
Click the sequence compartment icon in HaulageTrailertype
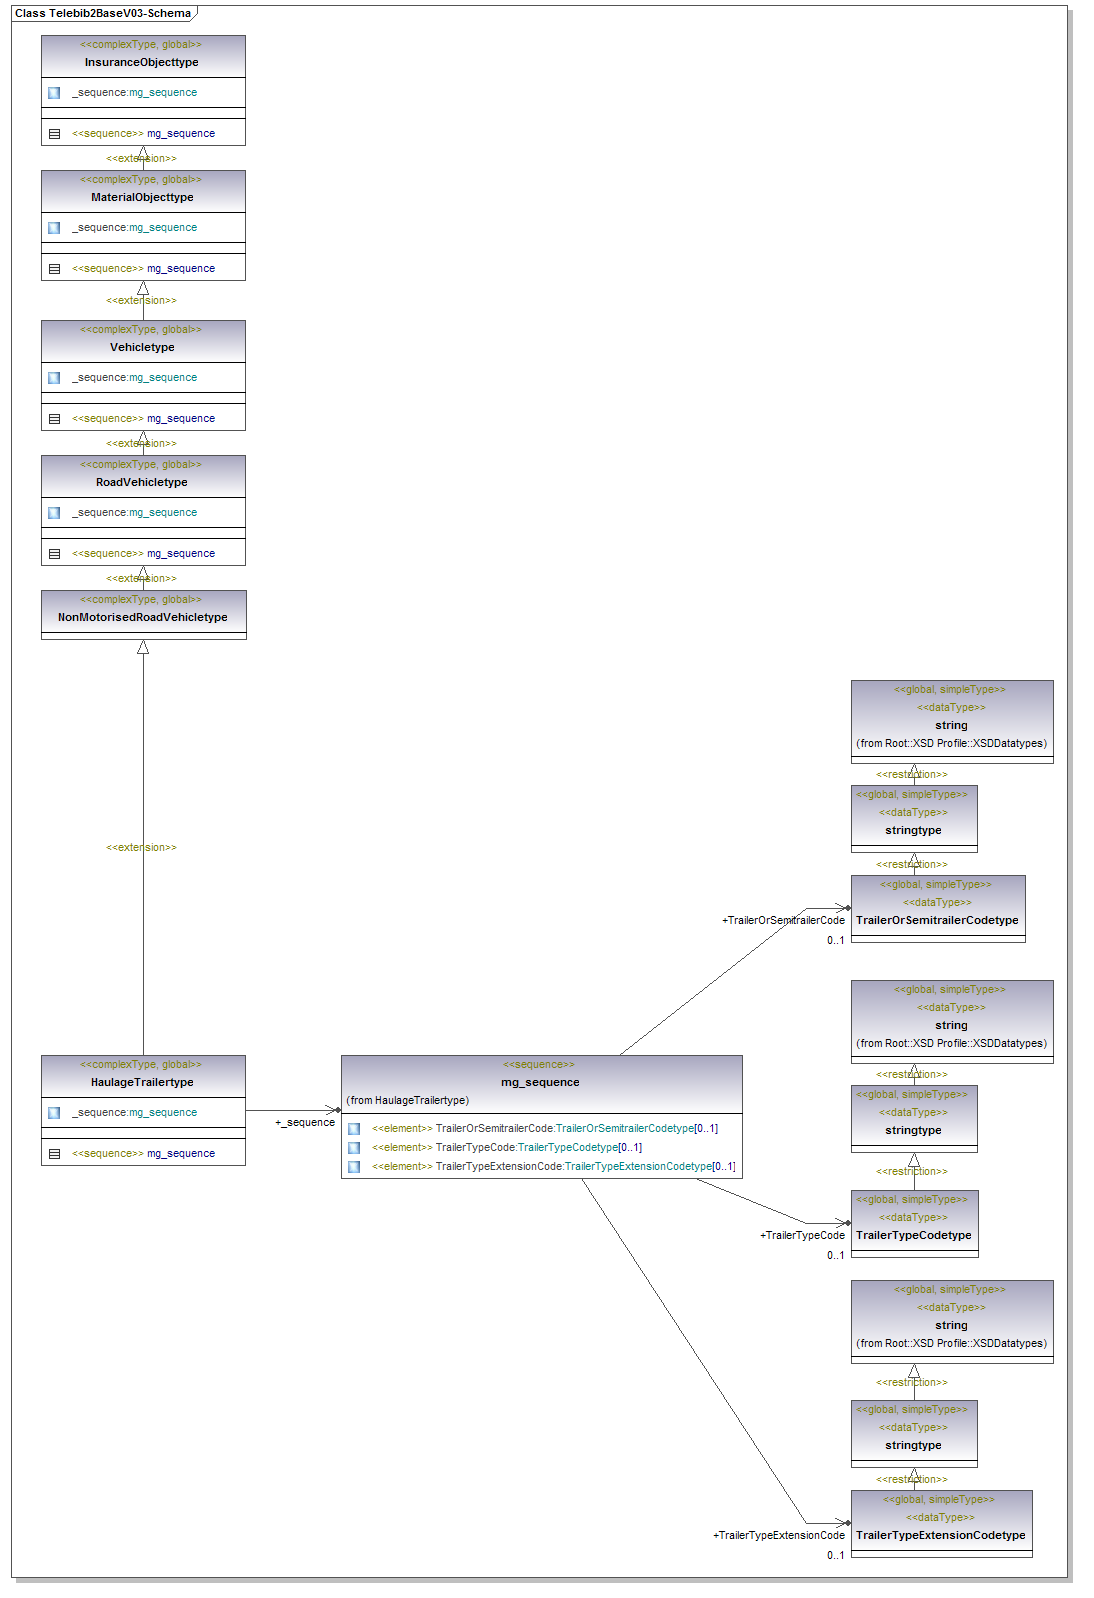point(54,1154)
